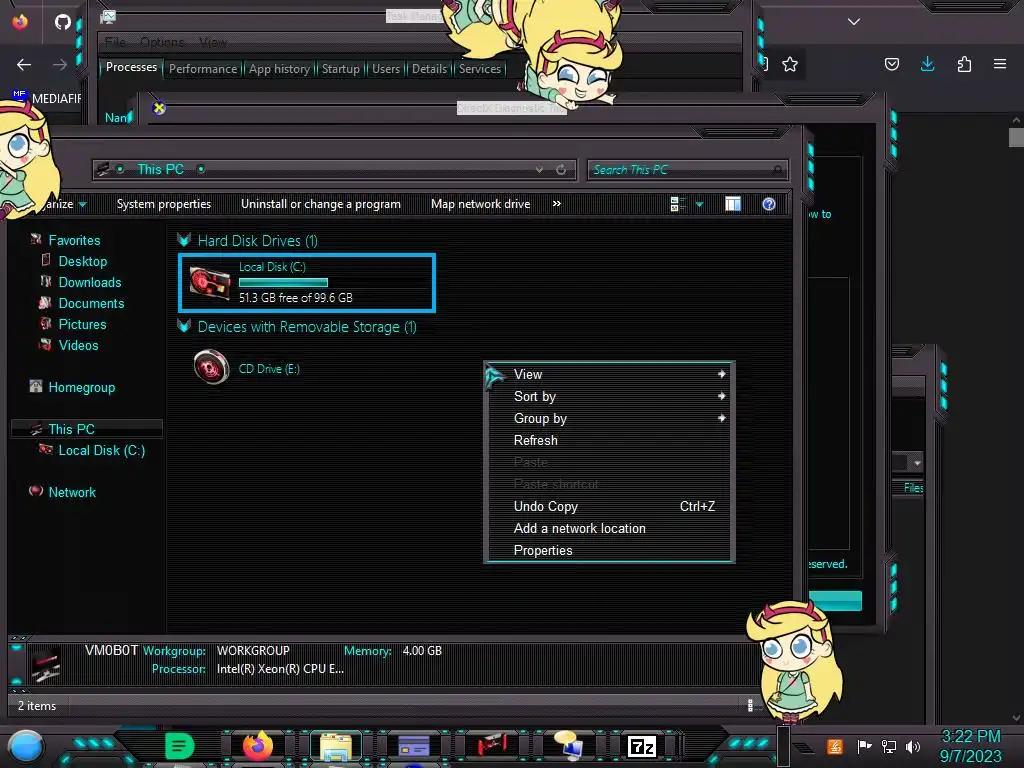Open Firefox from the taskbar

click(258, 746)
